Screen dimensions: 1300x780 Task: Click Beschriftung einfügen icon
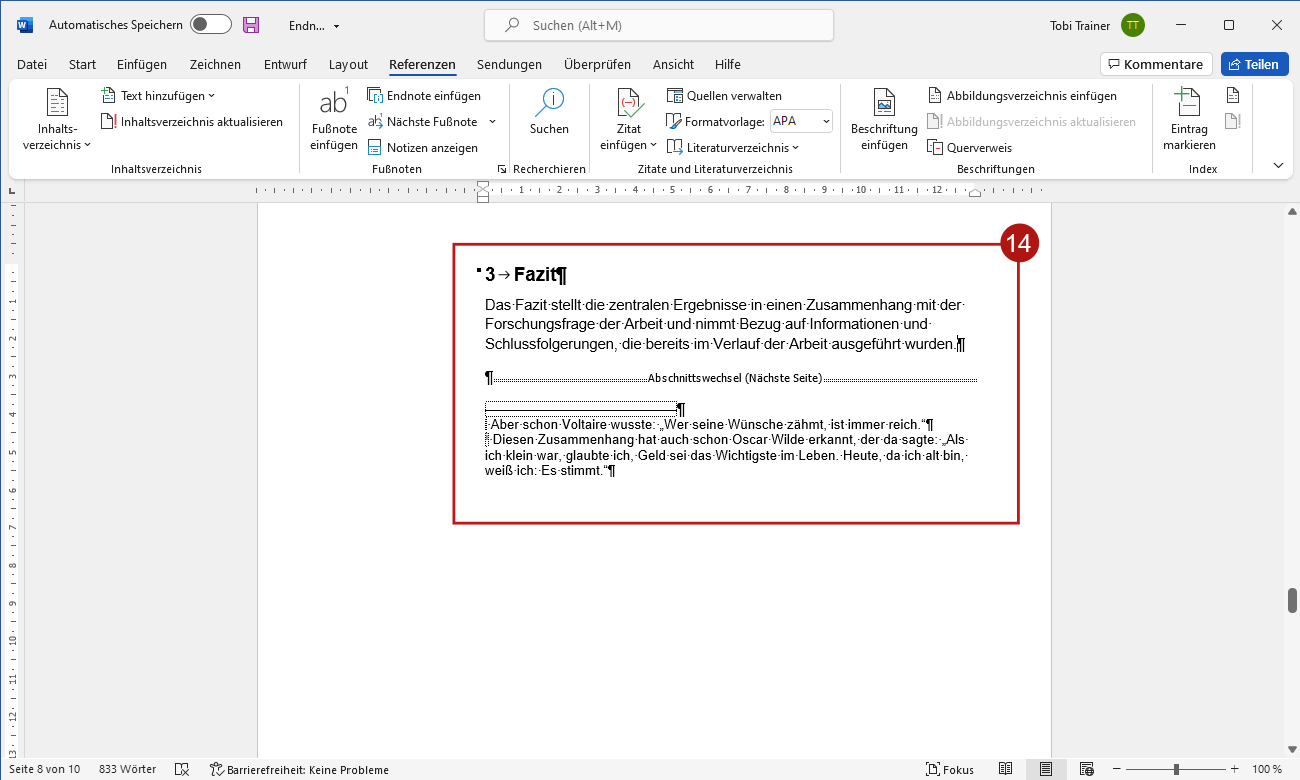884,104
